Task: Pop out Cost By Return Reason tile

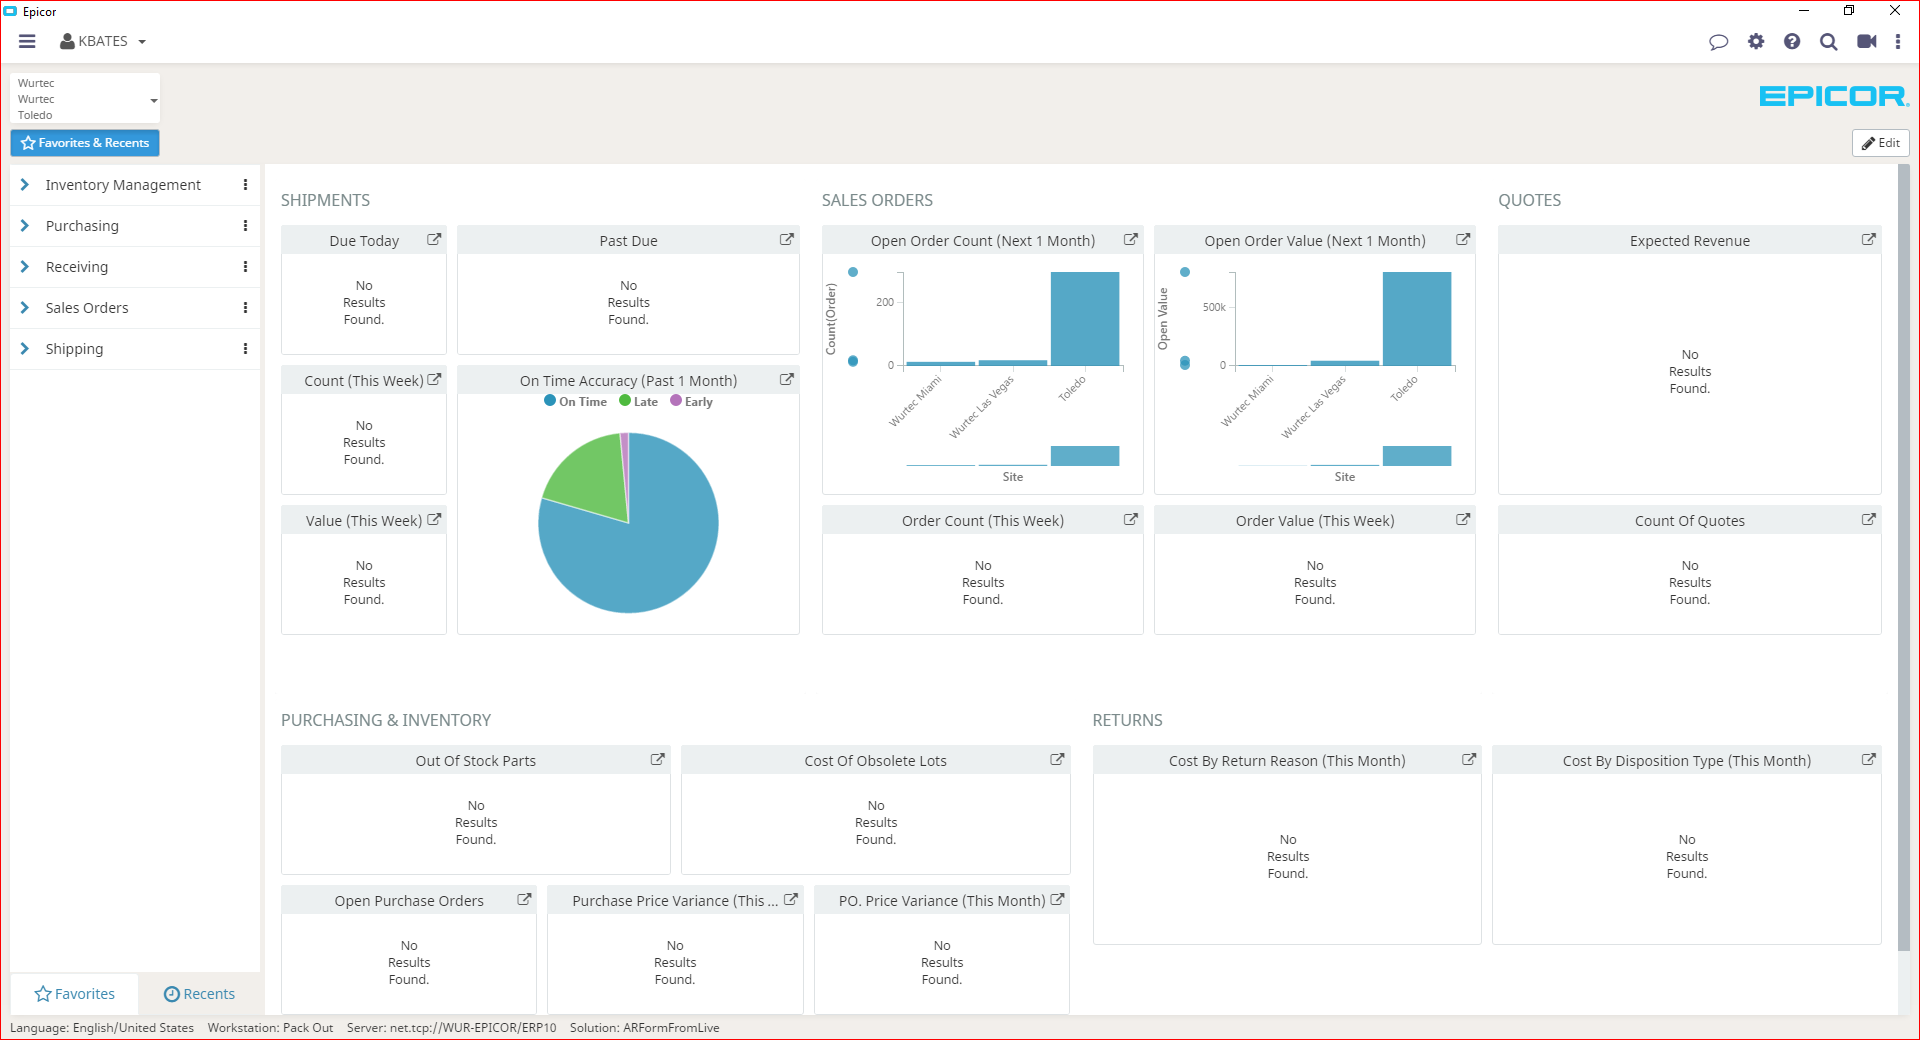Action: click(x=1469, y=760)
